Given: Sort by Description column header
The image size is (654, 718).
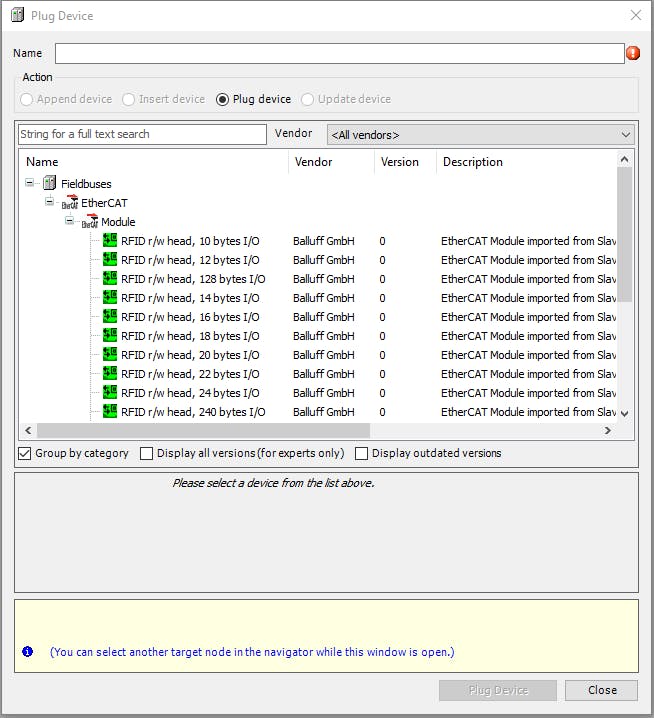Looking at the screenshot, I should tap(526, 162).
